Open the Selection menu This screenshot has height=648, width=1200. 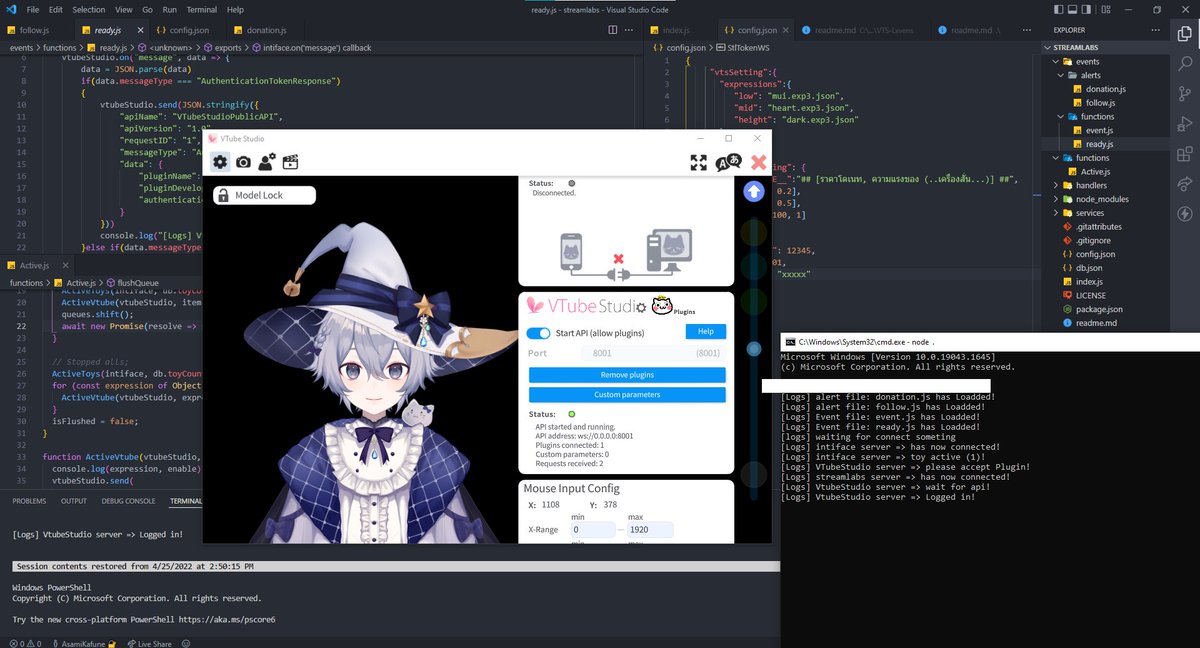pyautogui.click(x=89, y=9)
